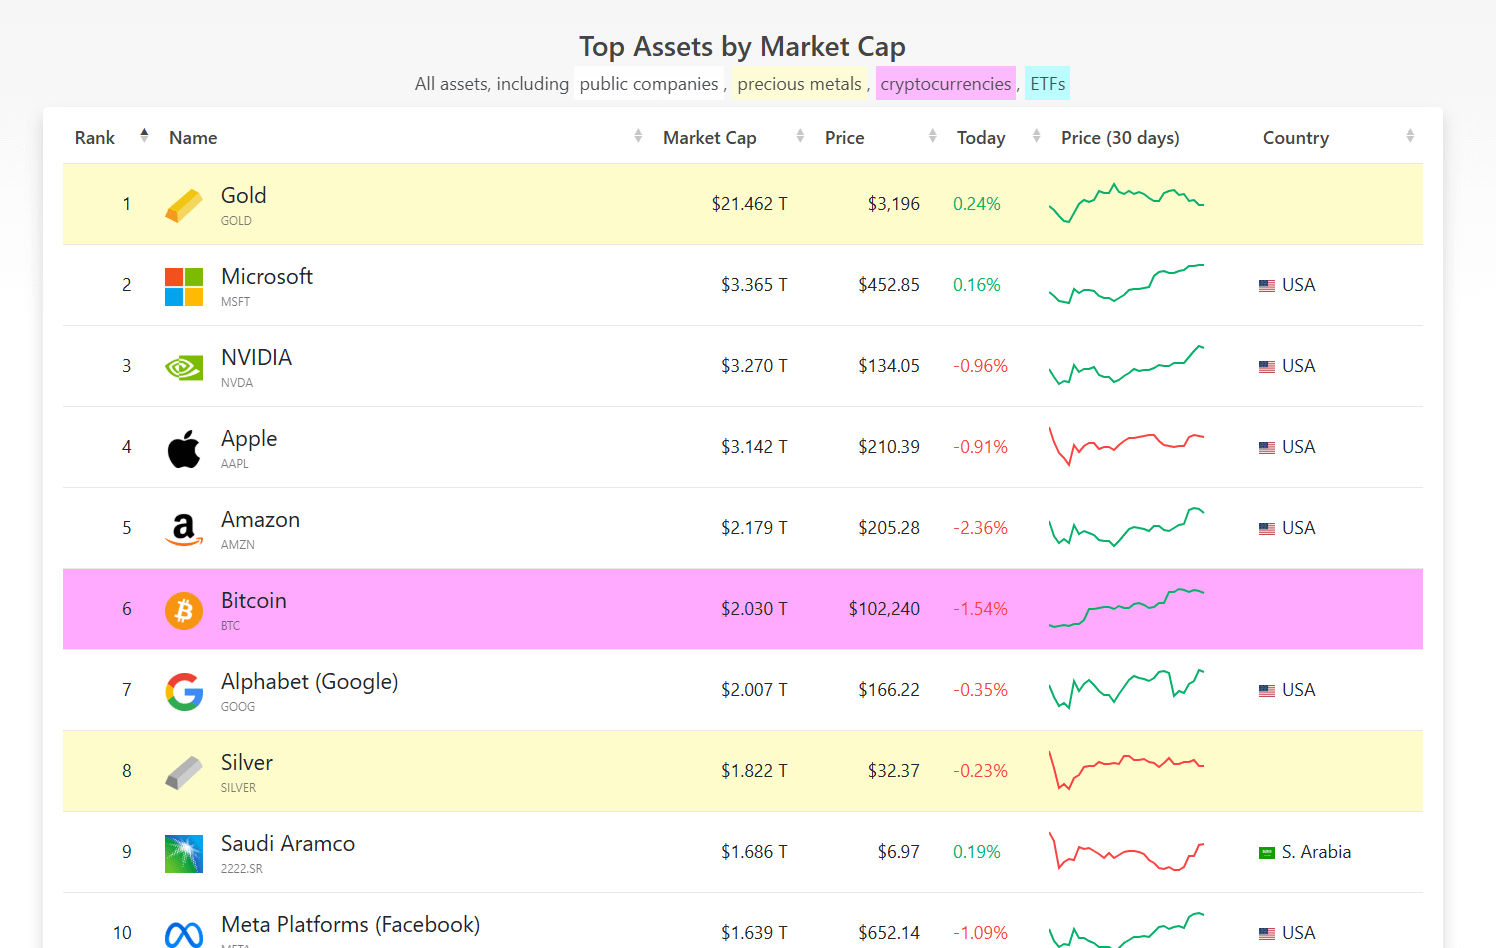1496x948 pixels.
Task: Open the Meta Platforms (Facebook) name link
Action: click(x=350, y=925)
